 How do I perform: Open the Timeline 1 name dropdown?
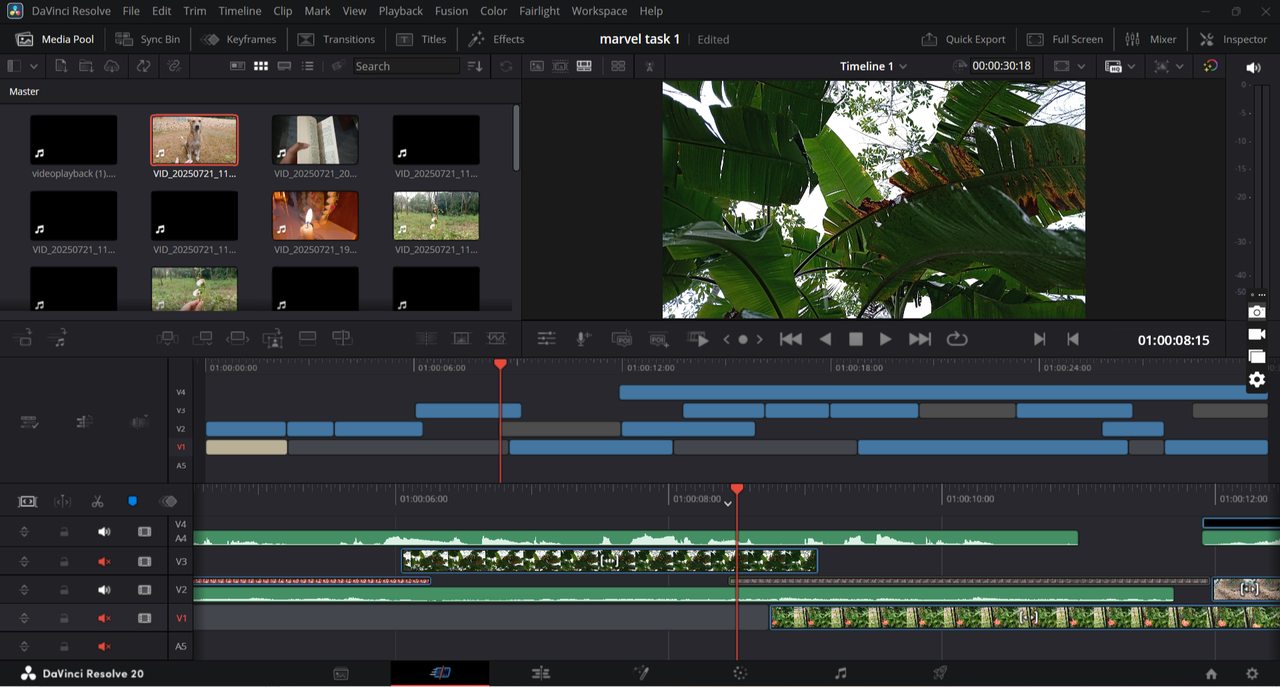pos(874,66)
